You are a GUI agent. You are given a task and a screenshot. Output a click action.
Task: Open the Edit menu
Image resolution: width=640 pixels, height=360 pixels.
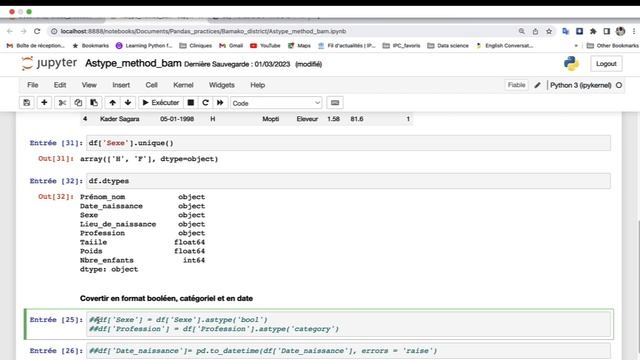point(60,85)
